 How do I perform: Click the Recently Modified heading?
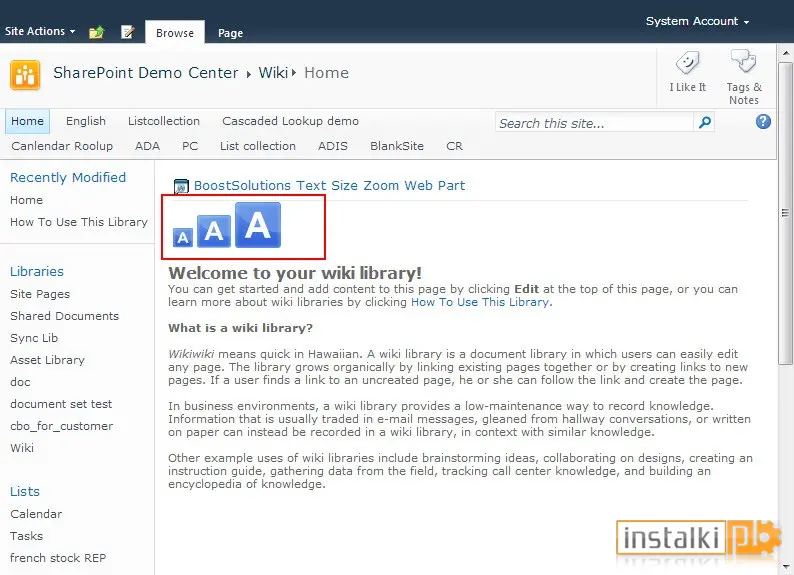(x=68, y=178)
